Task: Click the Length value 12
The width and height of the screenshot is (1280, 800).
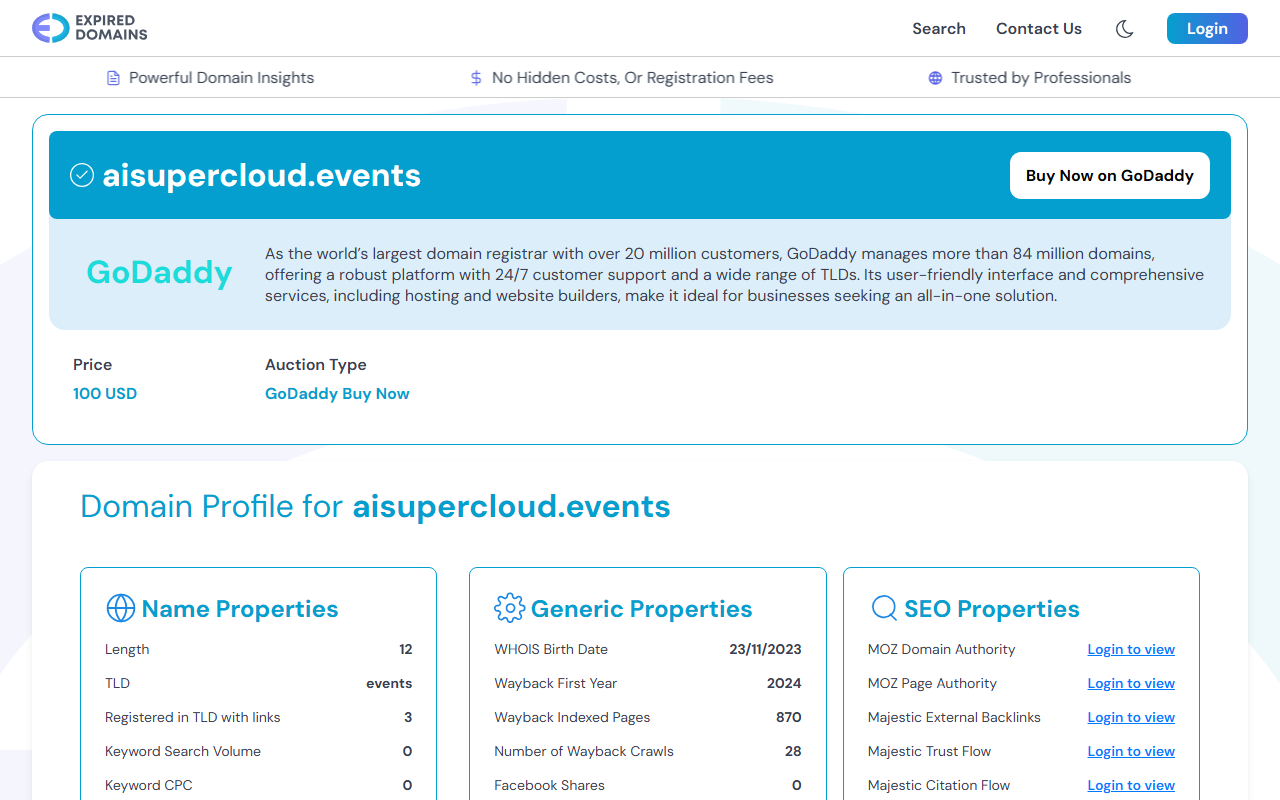Action: pyautogui.click(x=406, y=649)
